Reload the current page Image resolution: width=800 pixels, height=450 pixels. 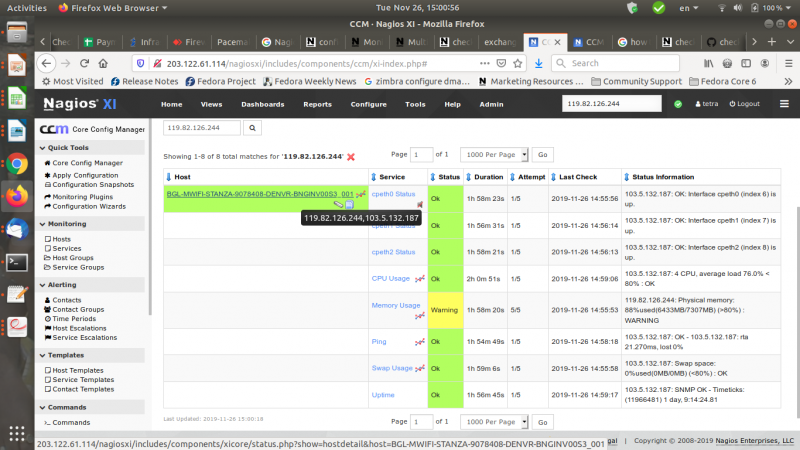[x=84, y=63]
